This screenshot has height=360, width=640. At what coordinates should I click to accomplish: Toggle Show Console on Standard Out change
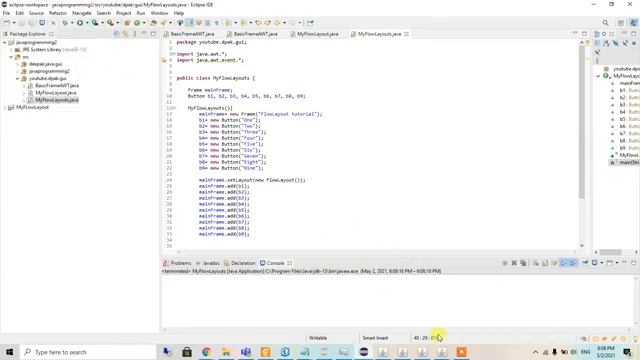click(563, 263)
